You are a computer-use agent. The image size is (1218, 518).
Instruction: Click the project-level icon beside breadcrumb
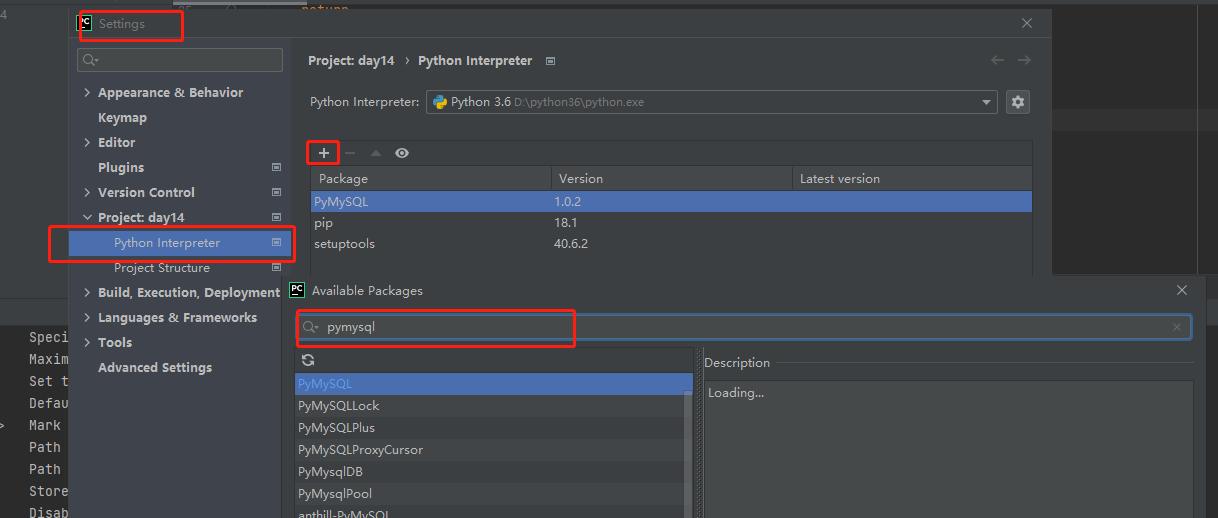pyautogui.click(x=551, y=61)
